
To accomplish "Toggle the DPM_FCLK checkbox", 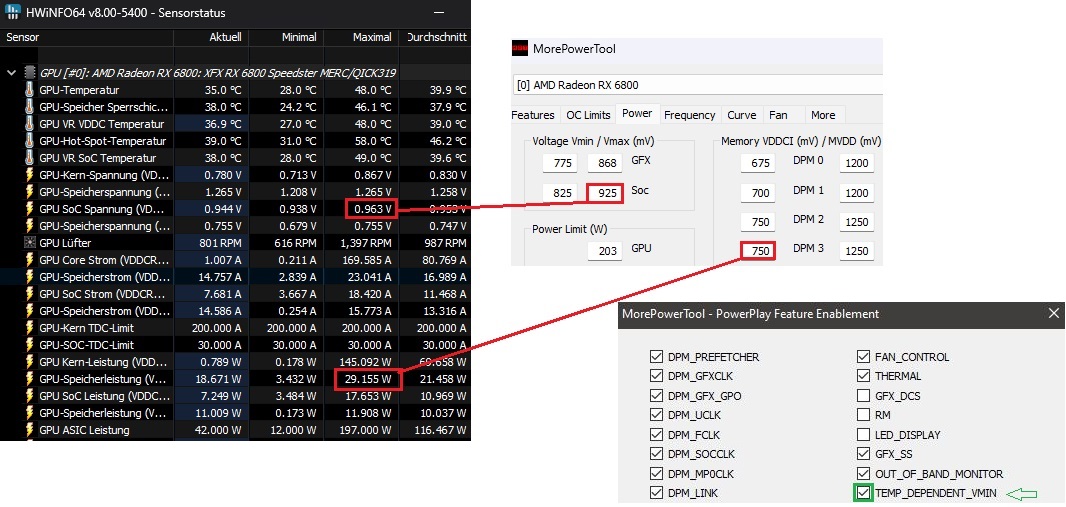I will pos(656,434).
